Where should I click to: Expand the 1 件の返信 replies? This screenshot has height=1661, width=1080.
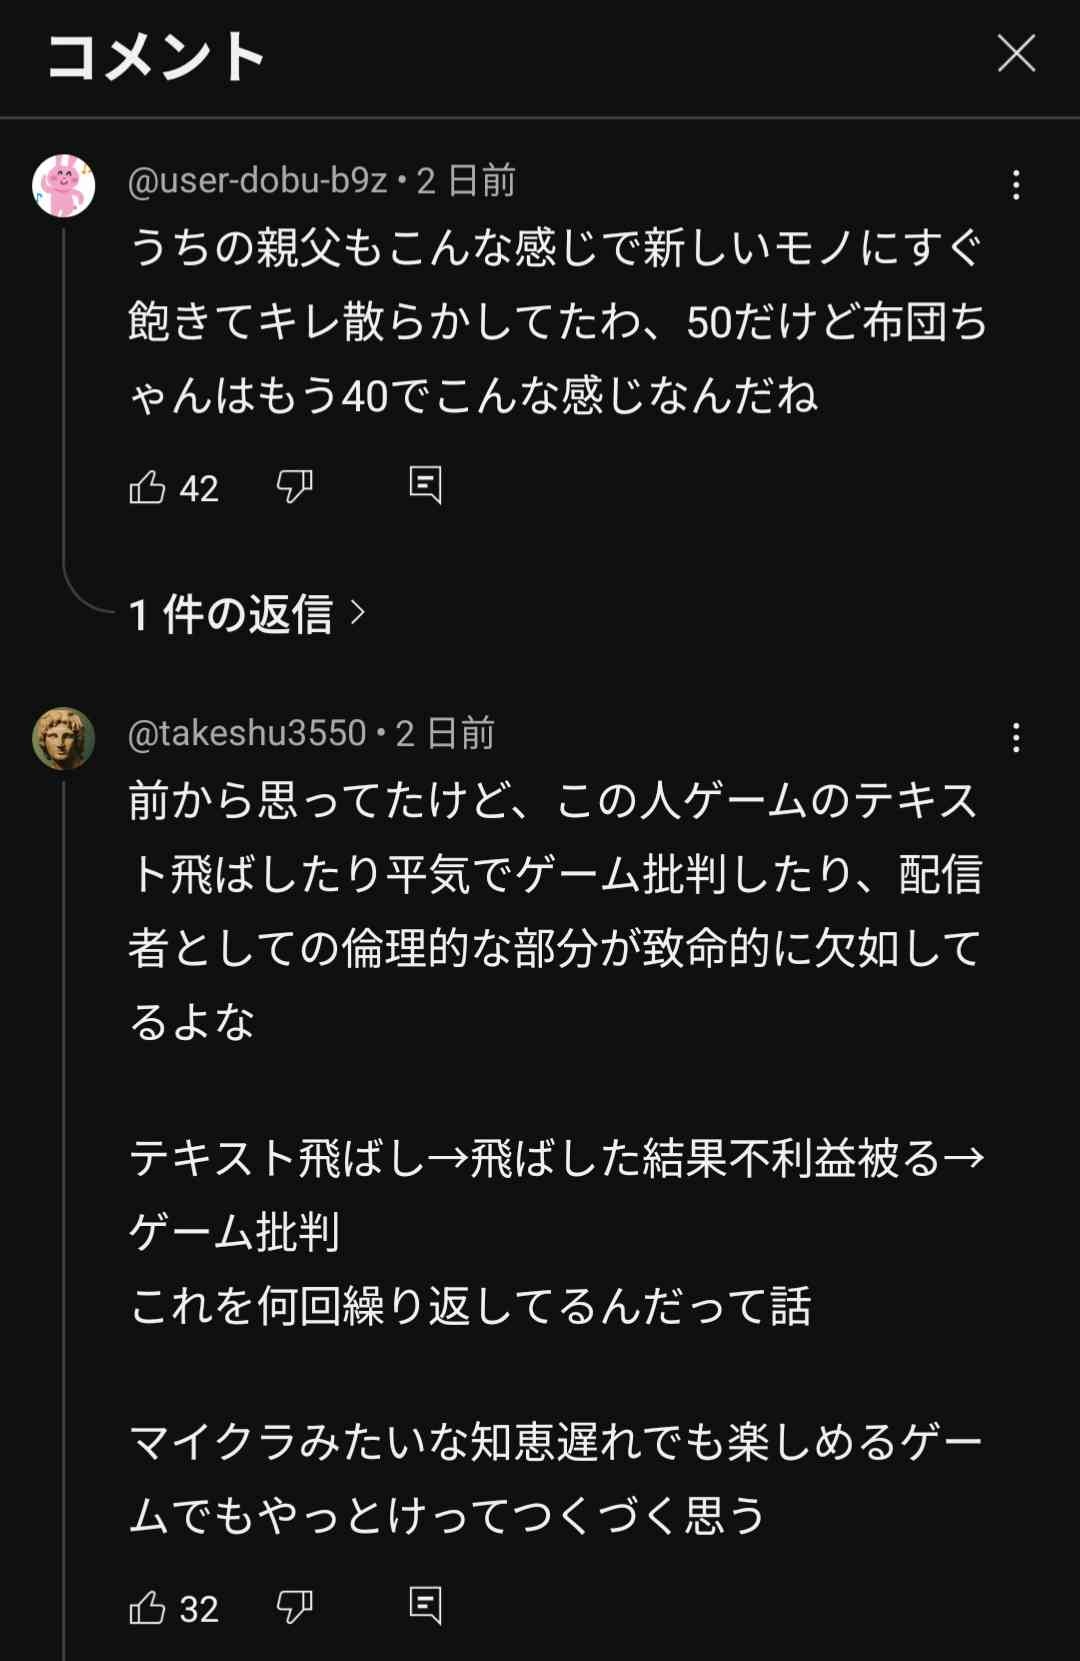[x=231, y=614]
